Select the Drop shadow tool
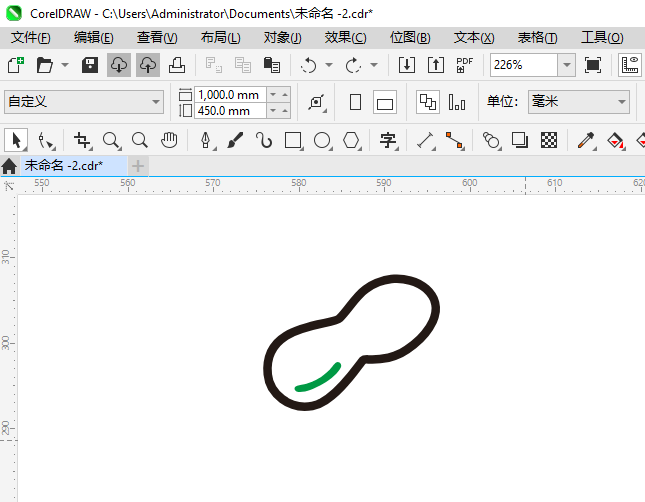Viewport: 645px width, 502px height. pos(520,141)
